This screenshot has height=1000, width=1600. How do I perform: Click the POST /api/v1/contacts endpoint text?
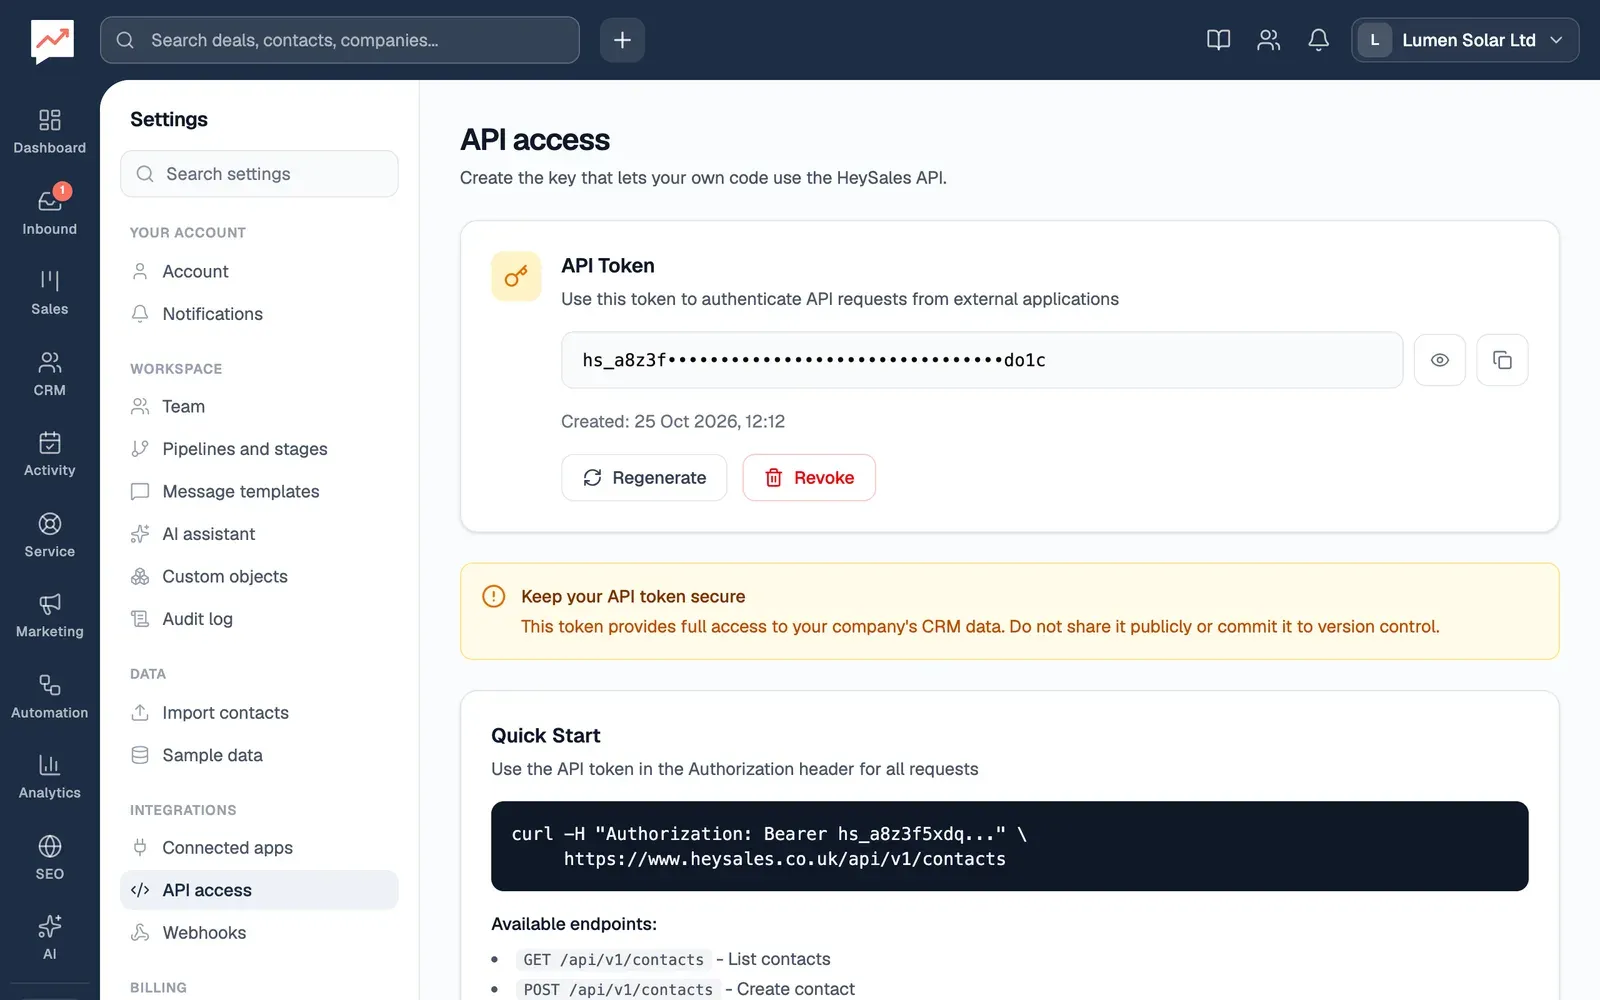[618, 989]
